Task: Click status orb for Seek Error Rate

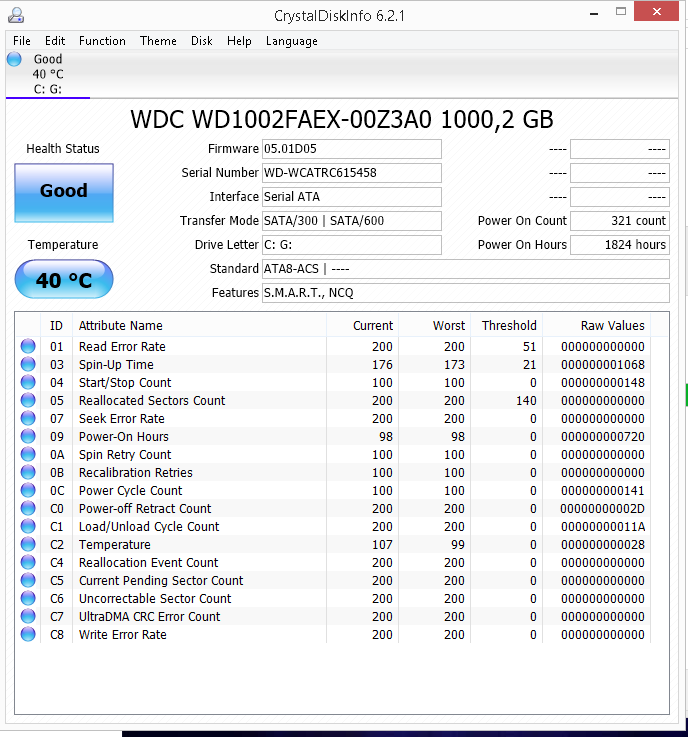Action: click(x=28, y=418)
